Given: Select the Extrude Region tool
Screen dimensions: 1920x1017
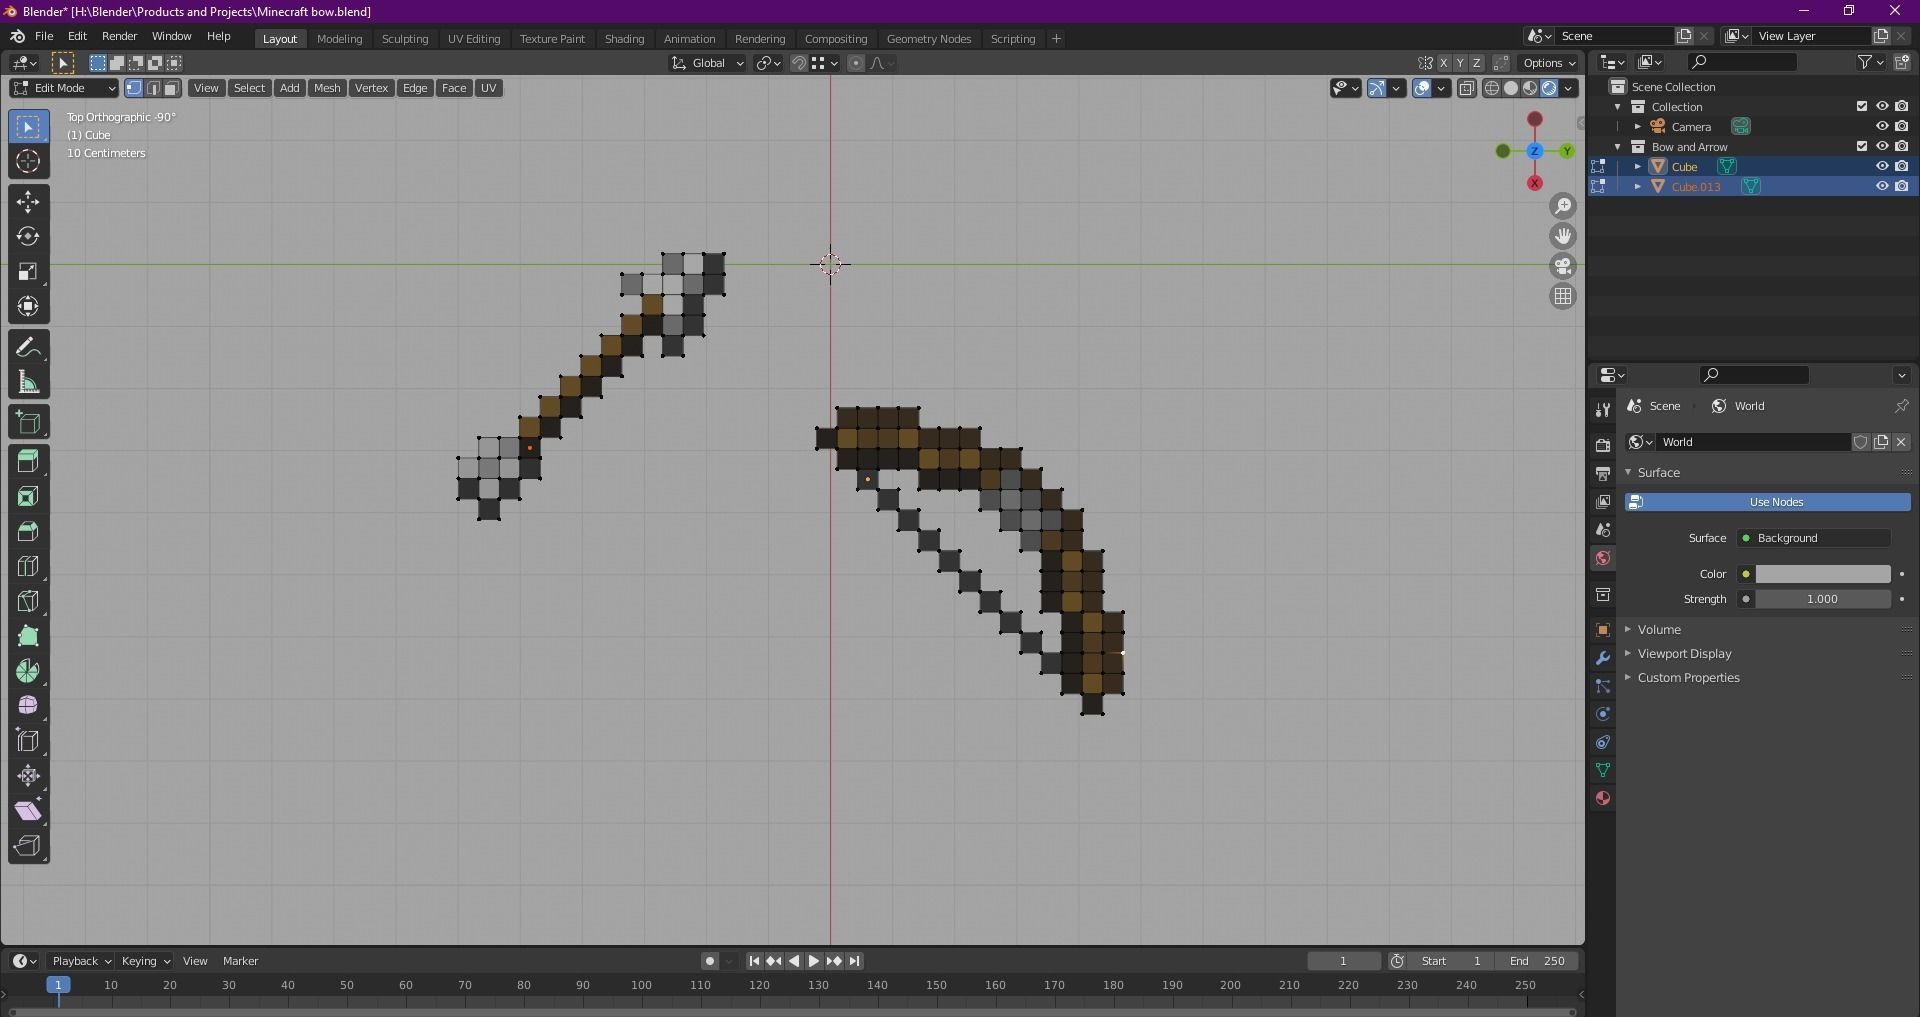Looking at the screenshot, I should coord(28,462).
